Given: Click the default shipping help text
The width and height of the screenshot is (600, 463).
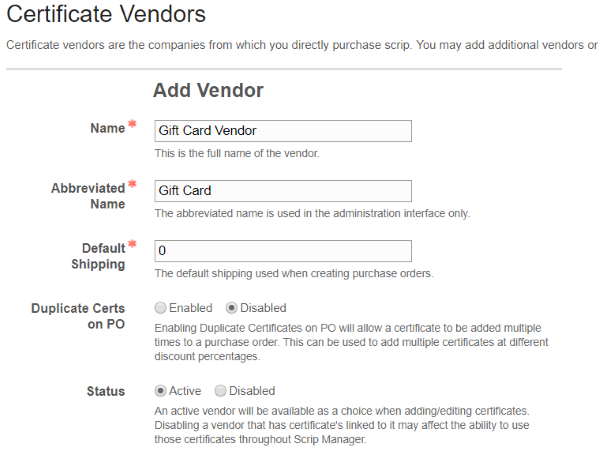Looking at the screenshot, I should point(294,273).
